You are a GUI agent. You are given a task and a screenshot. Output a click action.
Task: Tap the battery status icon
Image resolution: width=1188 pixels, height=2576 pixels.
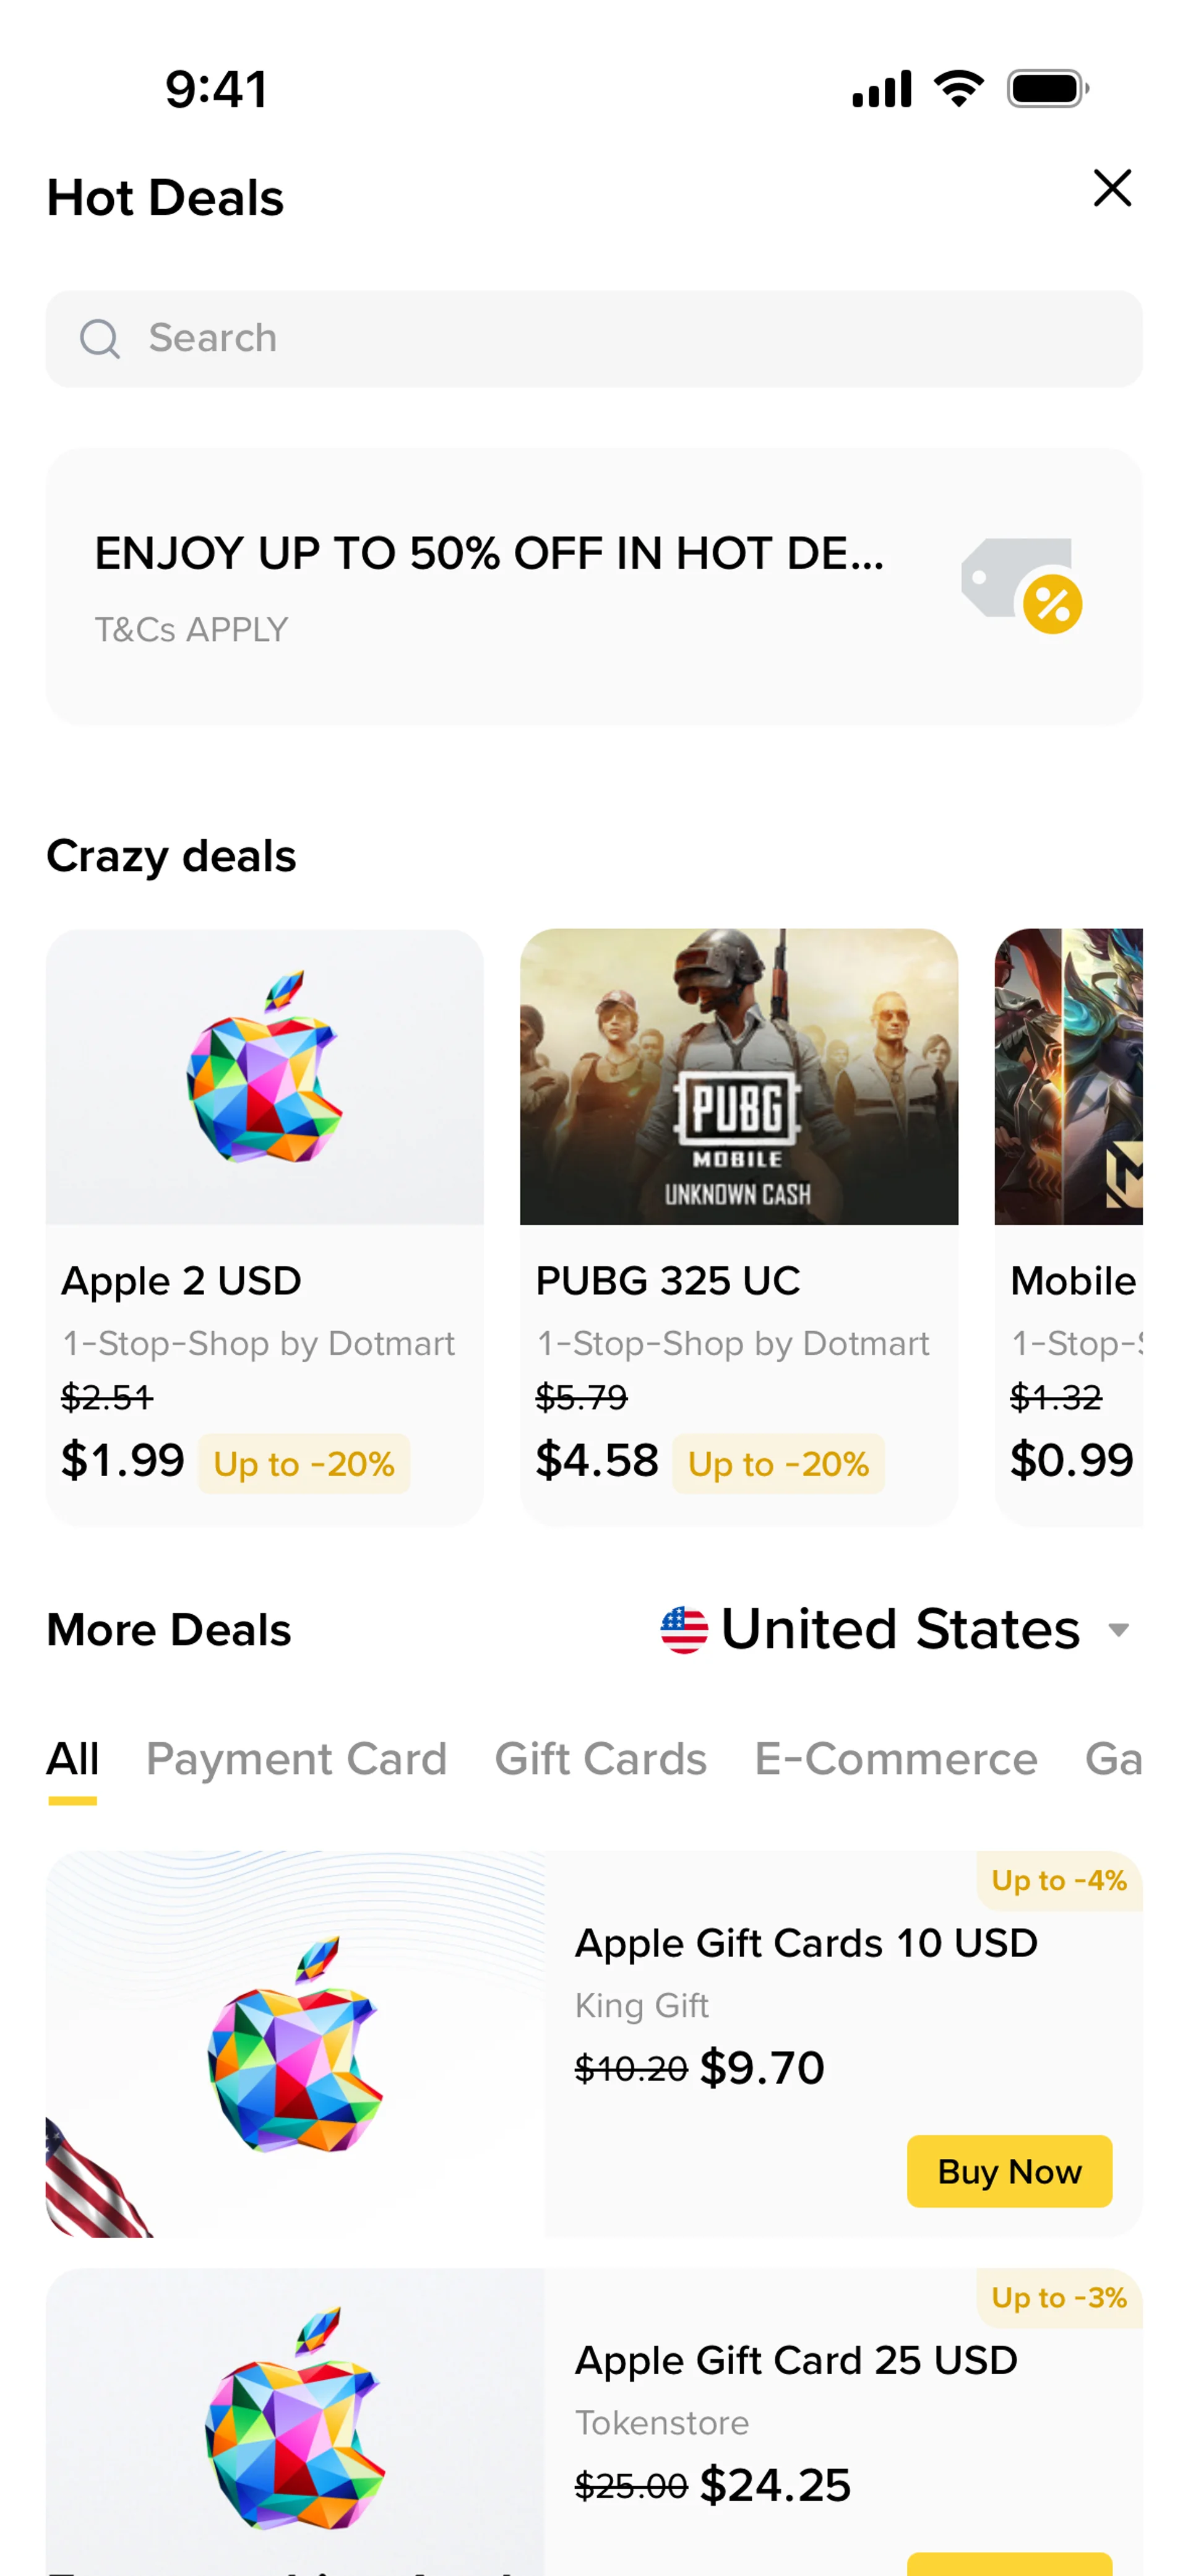pos(1048,89)
